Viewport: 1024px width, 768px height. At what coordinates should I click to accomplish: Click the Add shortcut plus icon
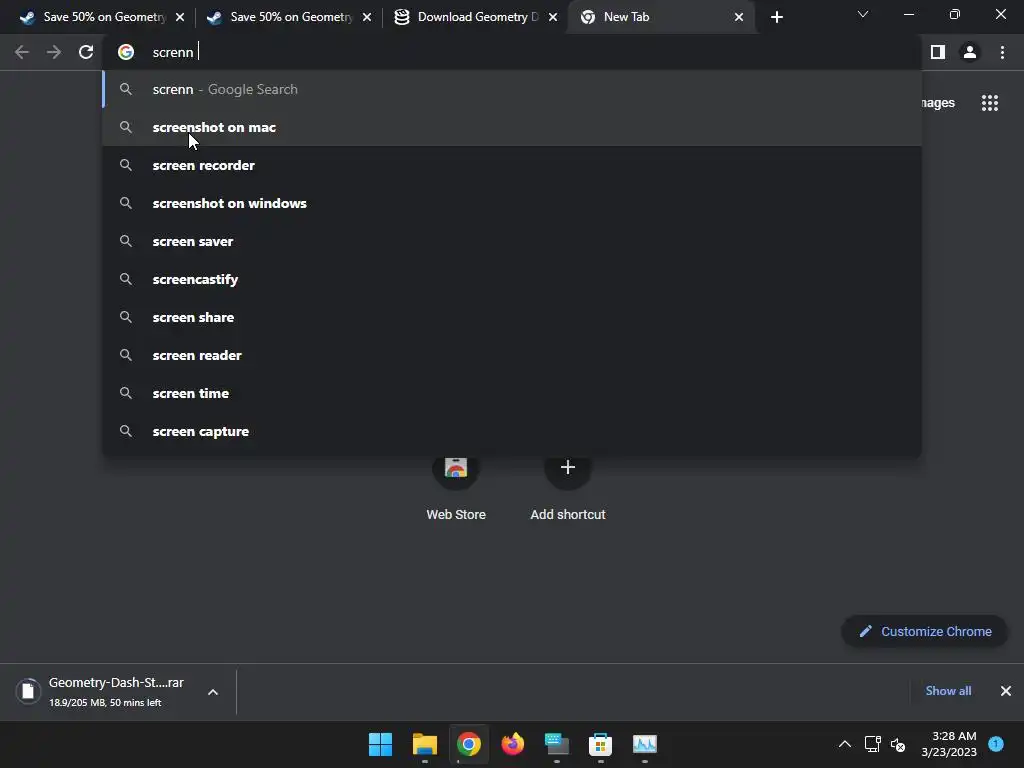point(568,468)
